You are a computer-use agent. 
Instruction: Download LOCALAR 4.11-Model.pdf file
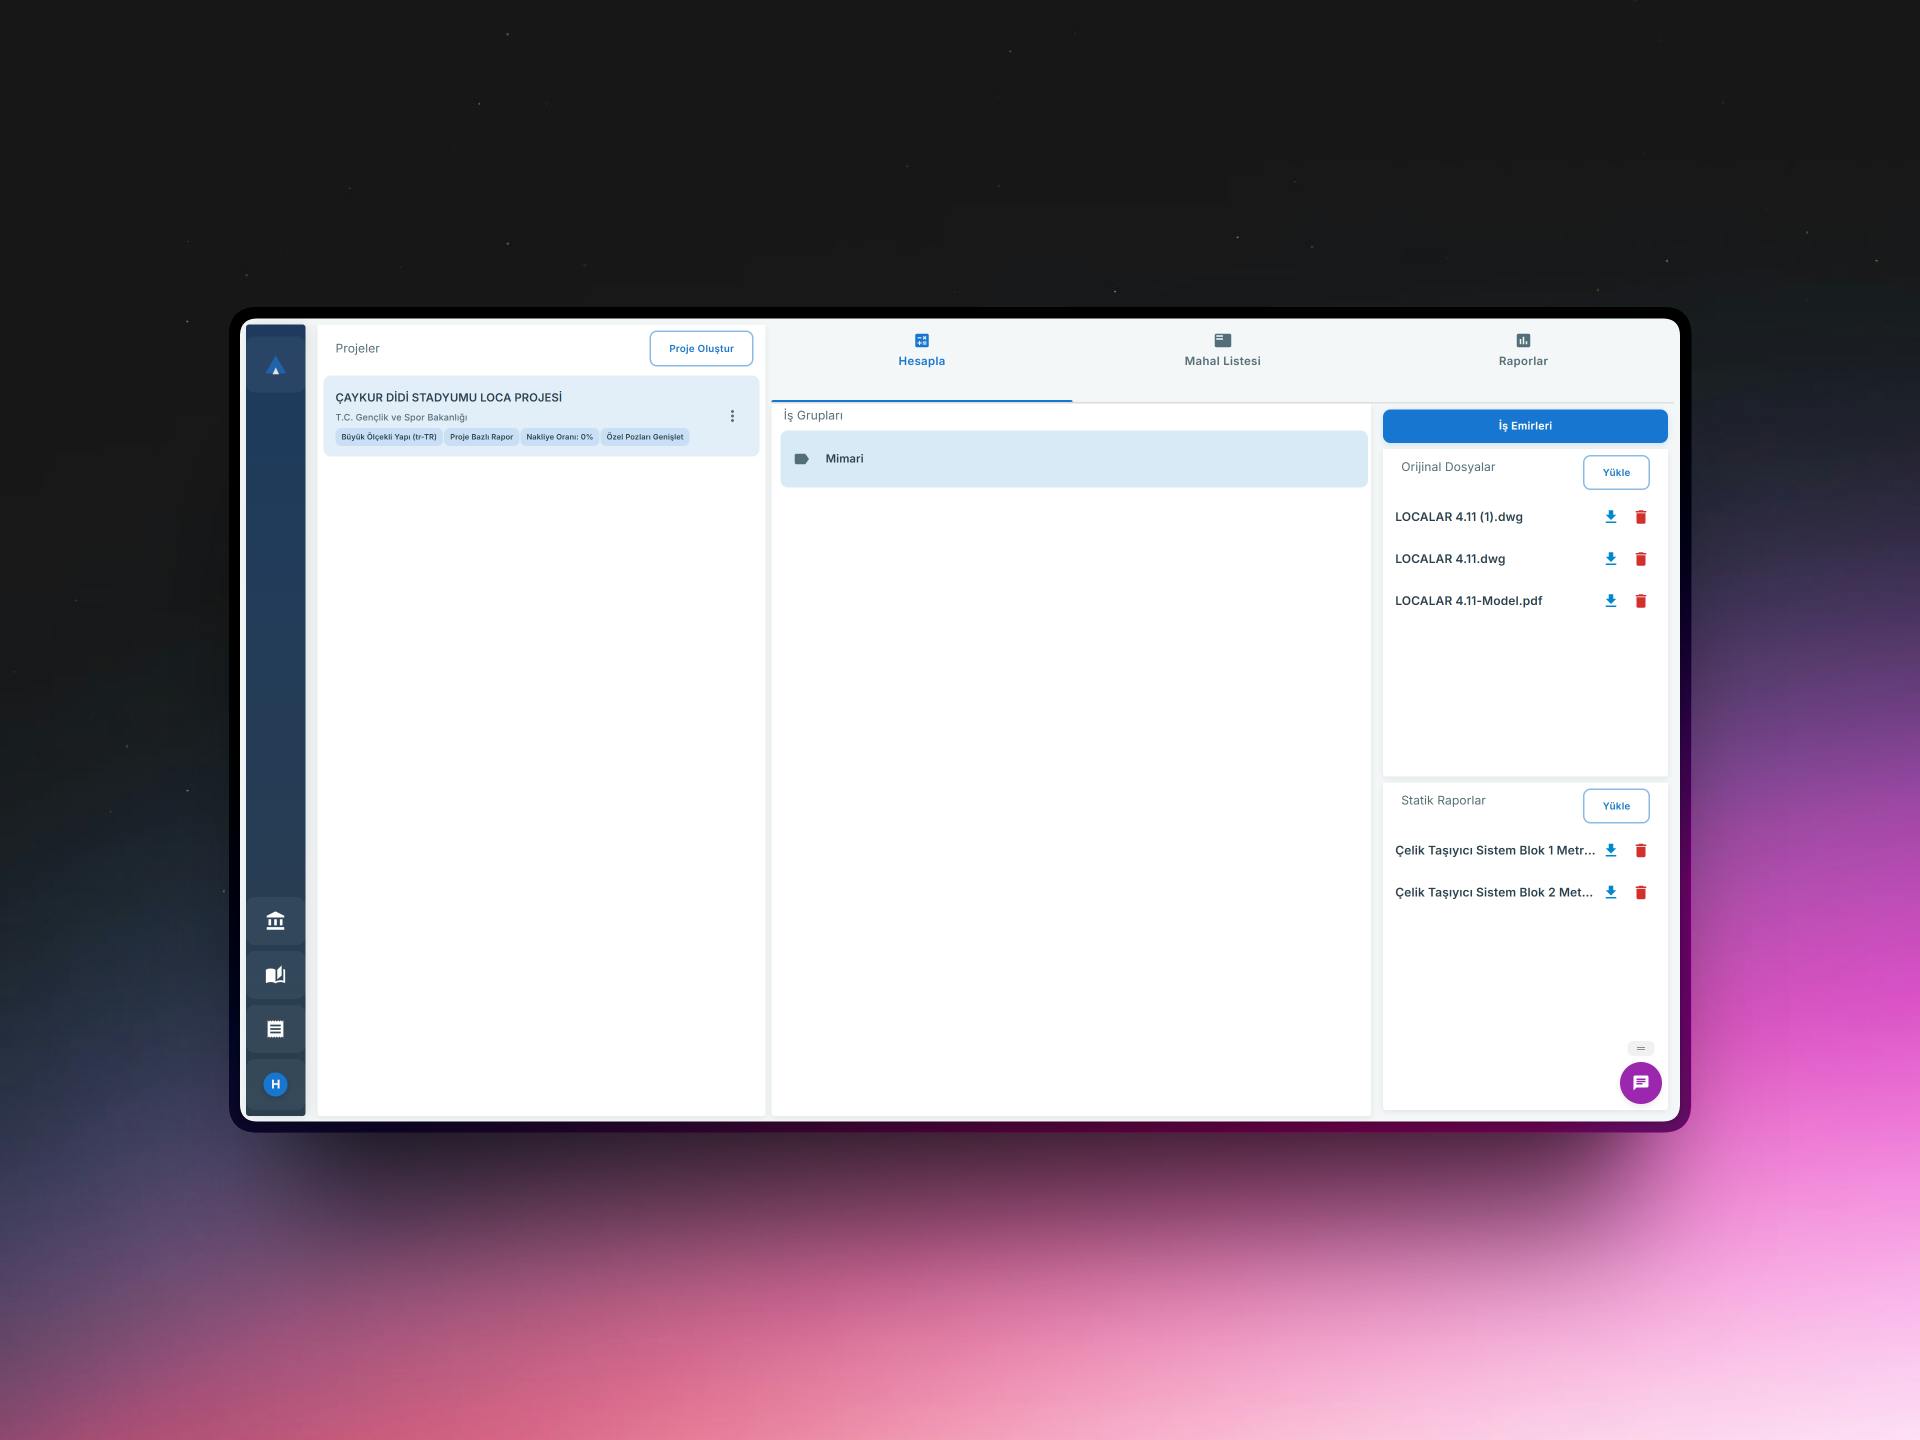pyautogui.click(x=1610, y=601)
